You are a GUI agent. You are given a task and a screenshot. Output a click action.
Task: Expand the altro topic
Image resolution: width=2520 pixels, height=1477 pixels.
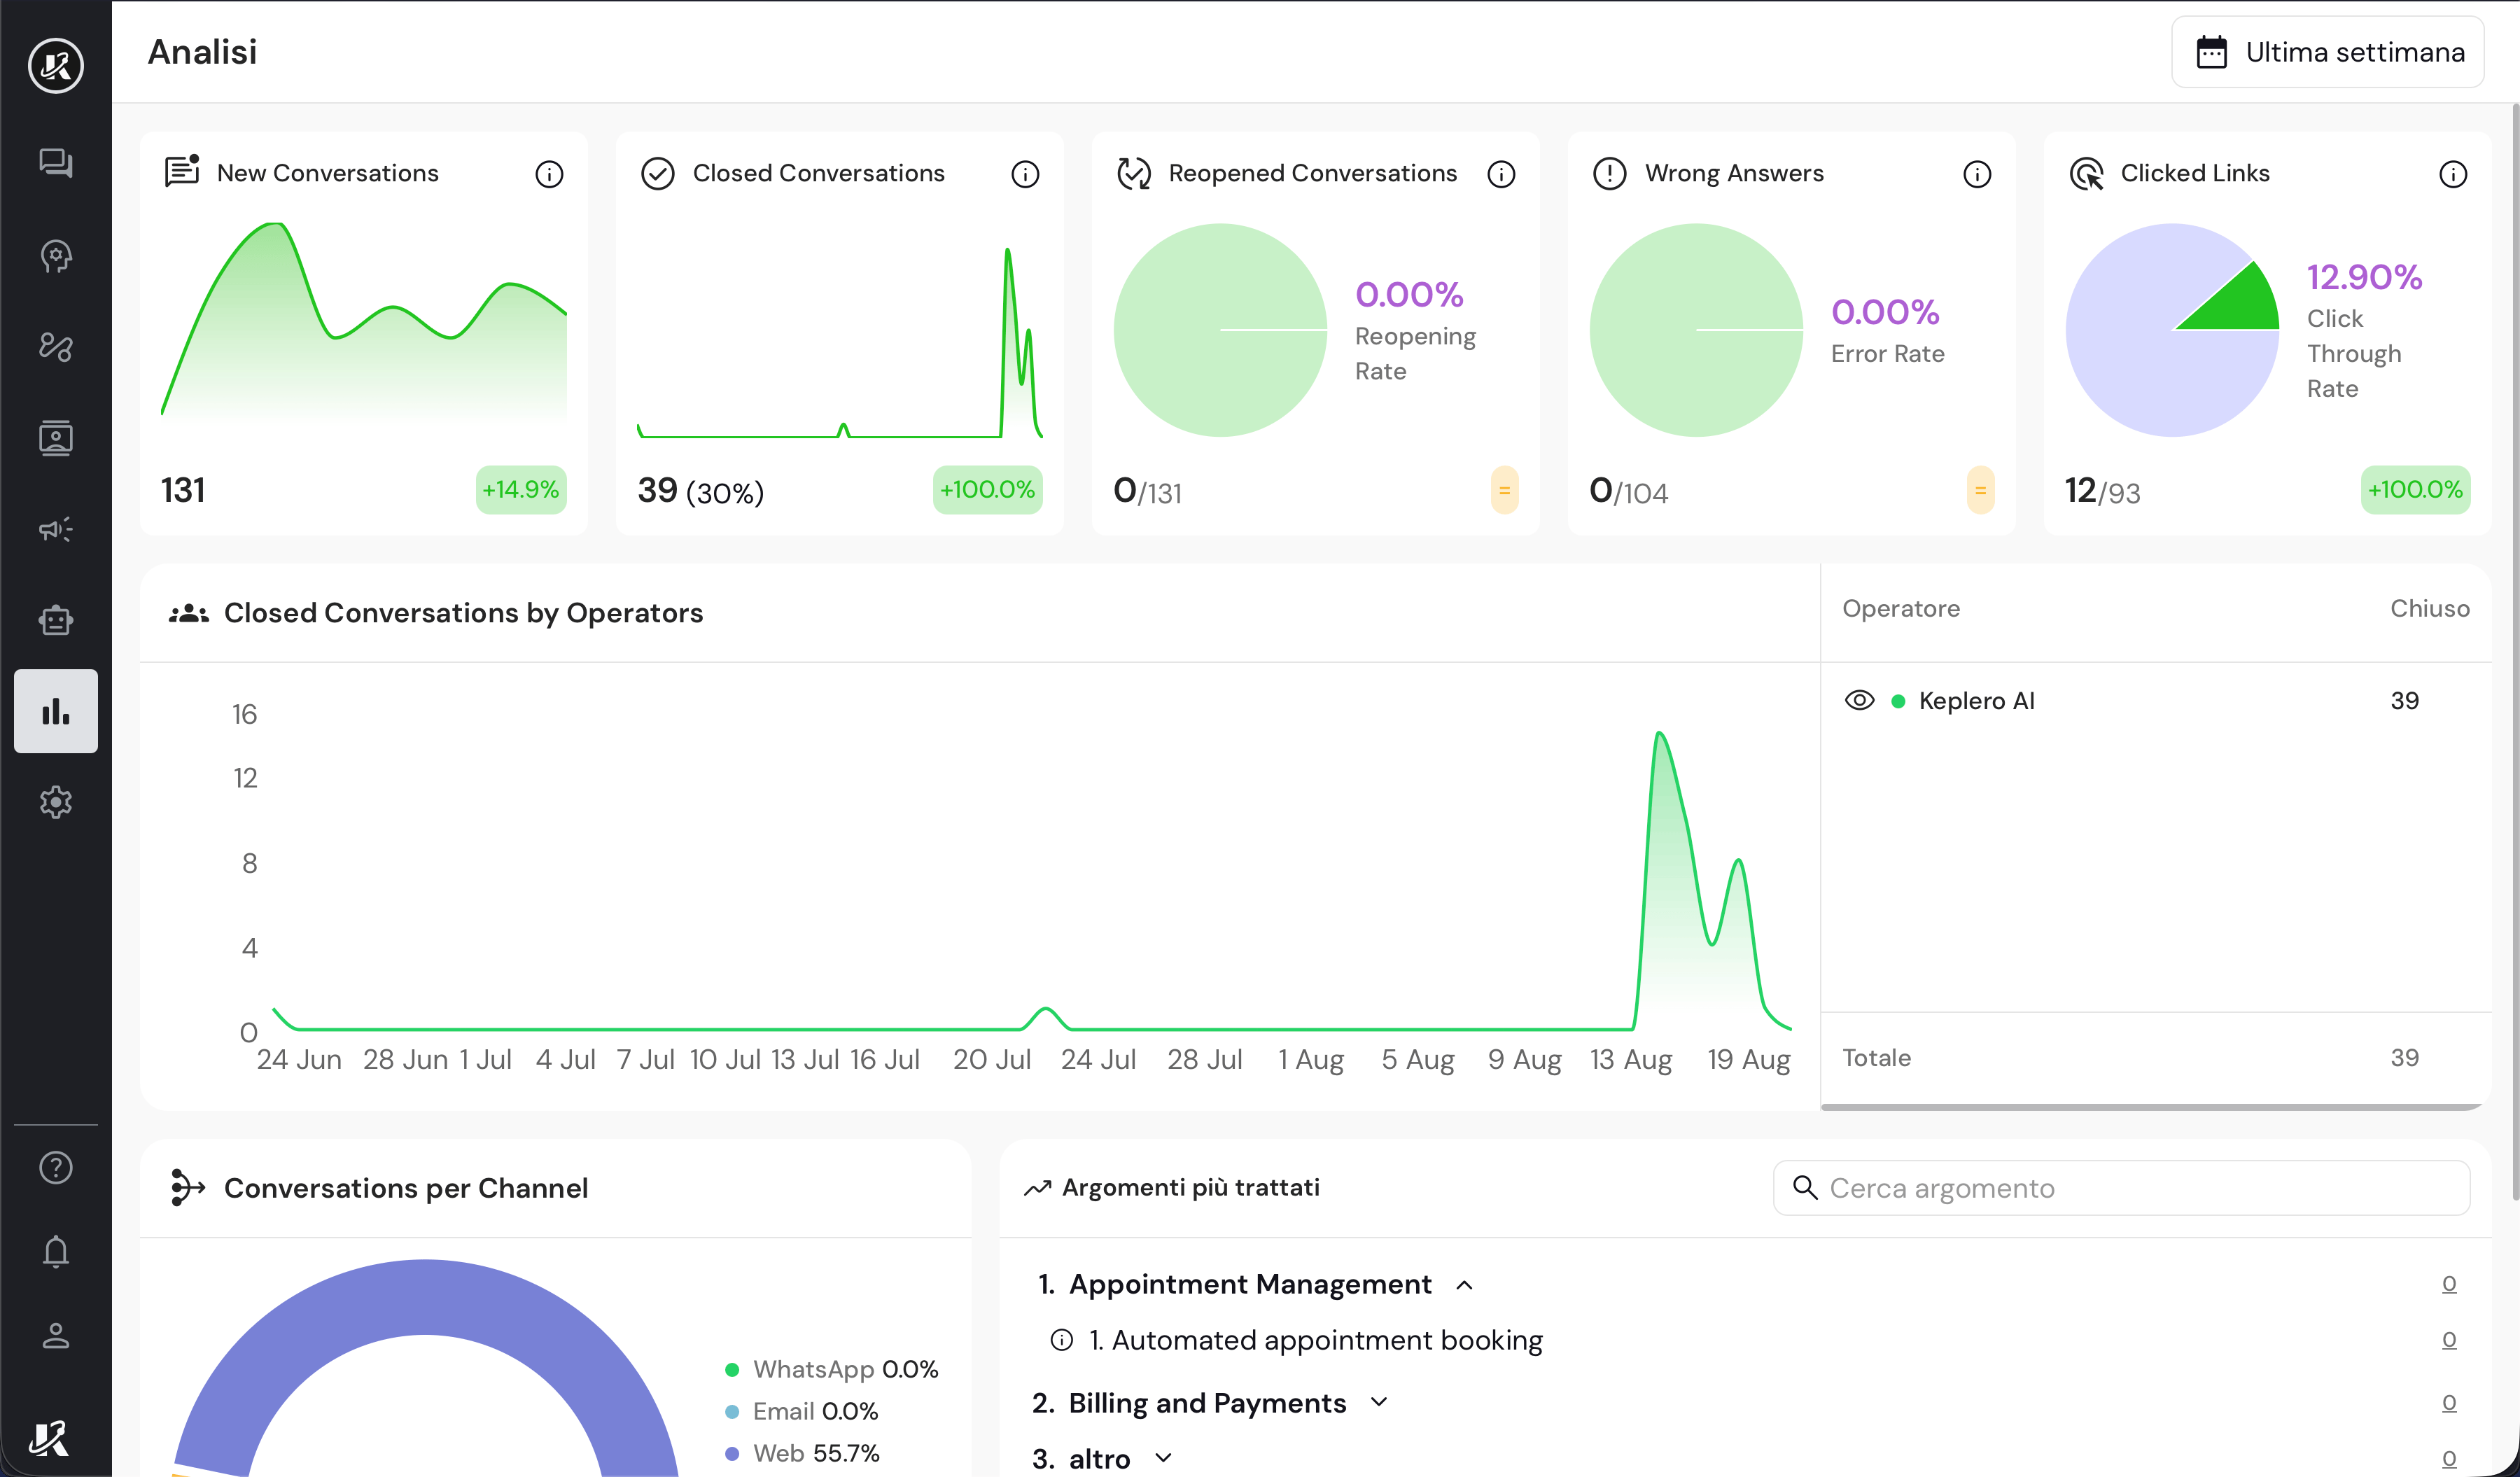1163,1458
